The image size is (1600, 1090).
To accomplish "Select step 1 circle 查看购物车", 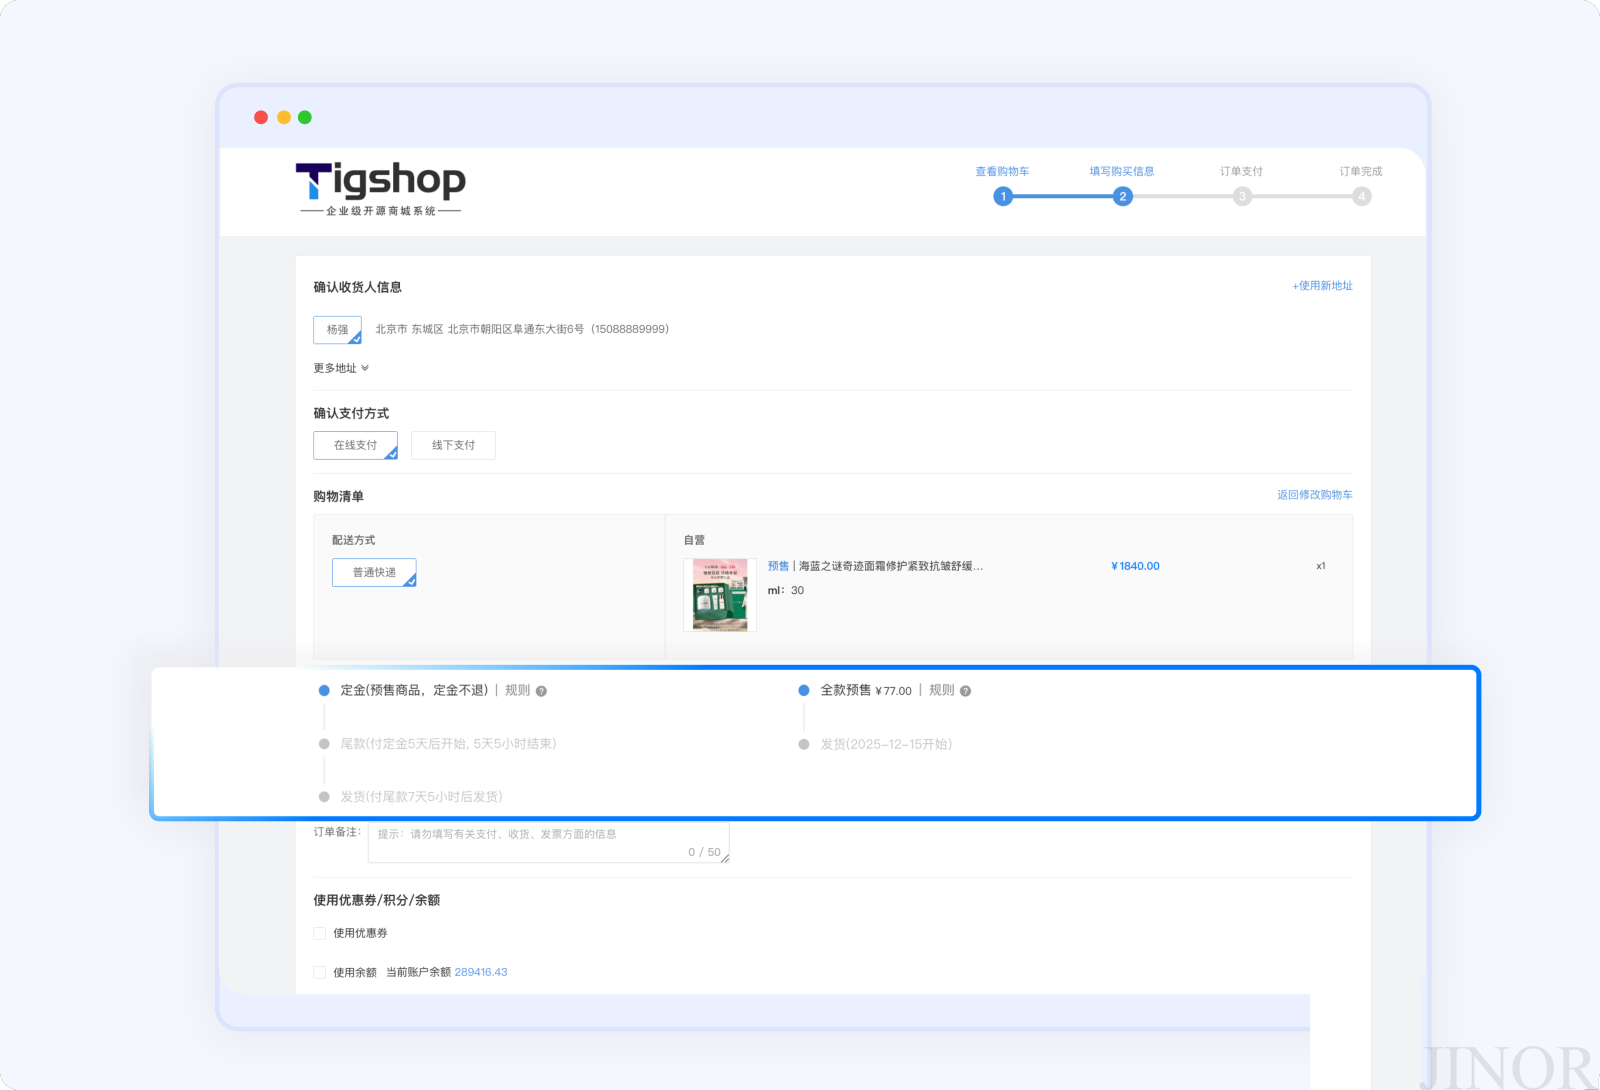I will 1003,196.
